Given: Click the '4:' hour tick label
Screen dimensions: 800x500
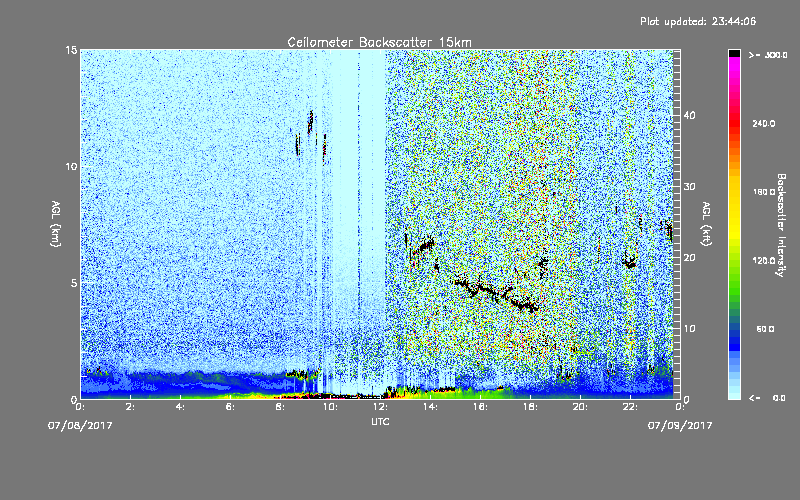Looking at the screenshot, I should pos(180,407).
